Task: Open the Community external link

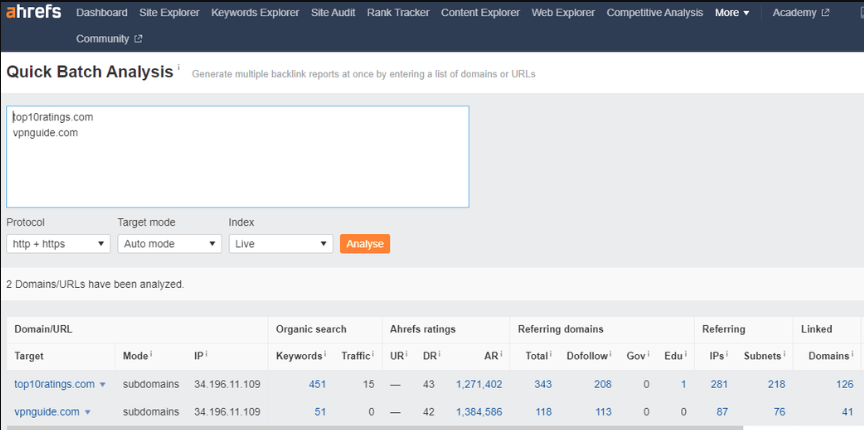Action: tap(109, 39)
